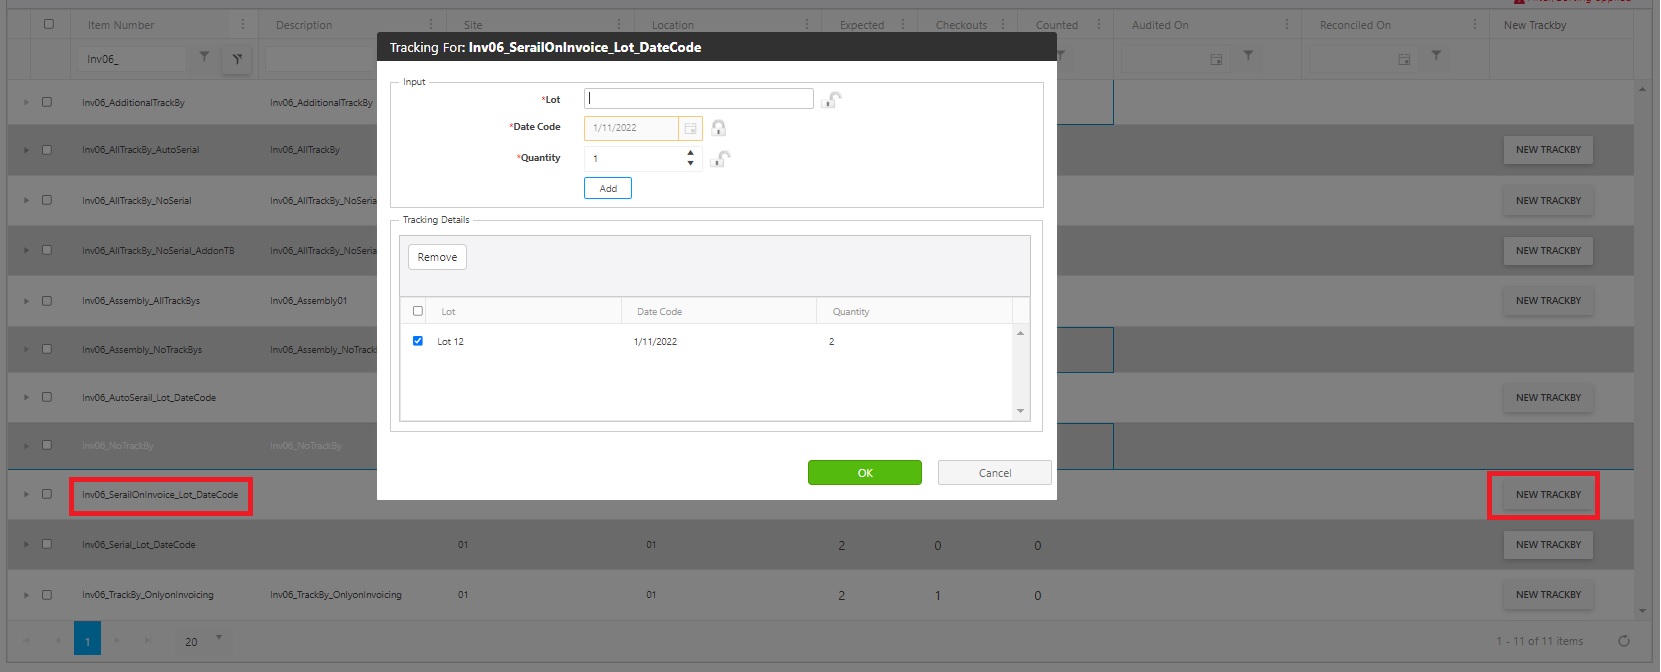1661x672 pixels.
Task: Open the Item Number column menu
Action: click(242, 25)
